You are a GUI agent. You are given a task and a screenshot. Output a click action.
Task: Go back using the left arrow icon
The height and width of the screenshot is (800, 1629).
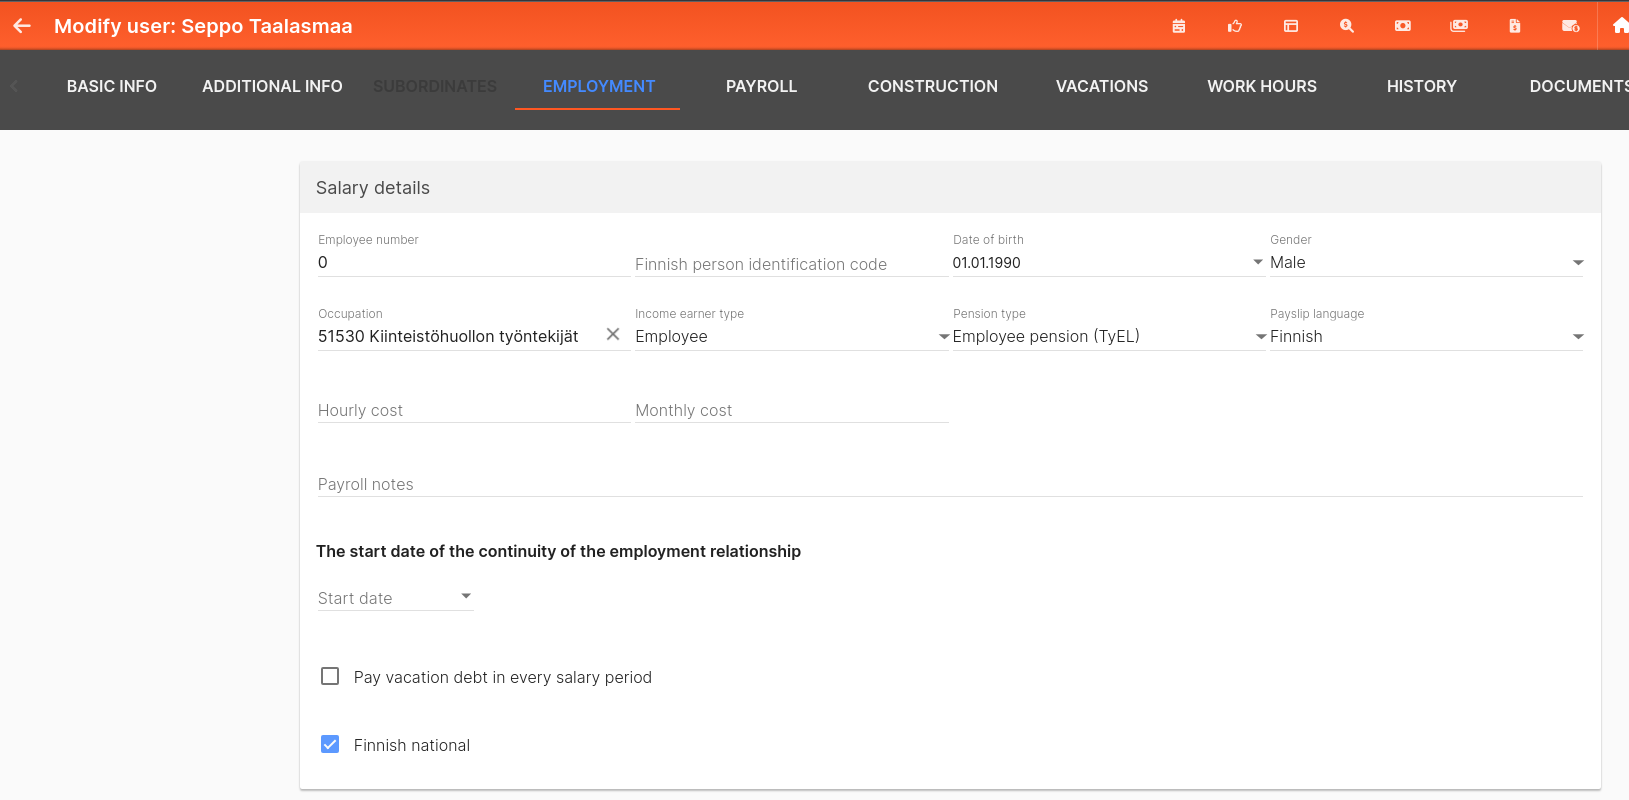coord(22,26)
